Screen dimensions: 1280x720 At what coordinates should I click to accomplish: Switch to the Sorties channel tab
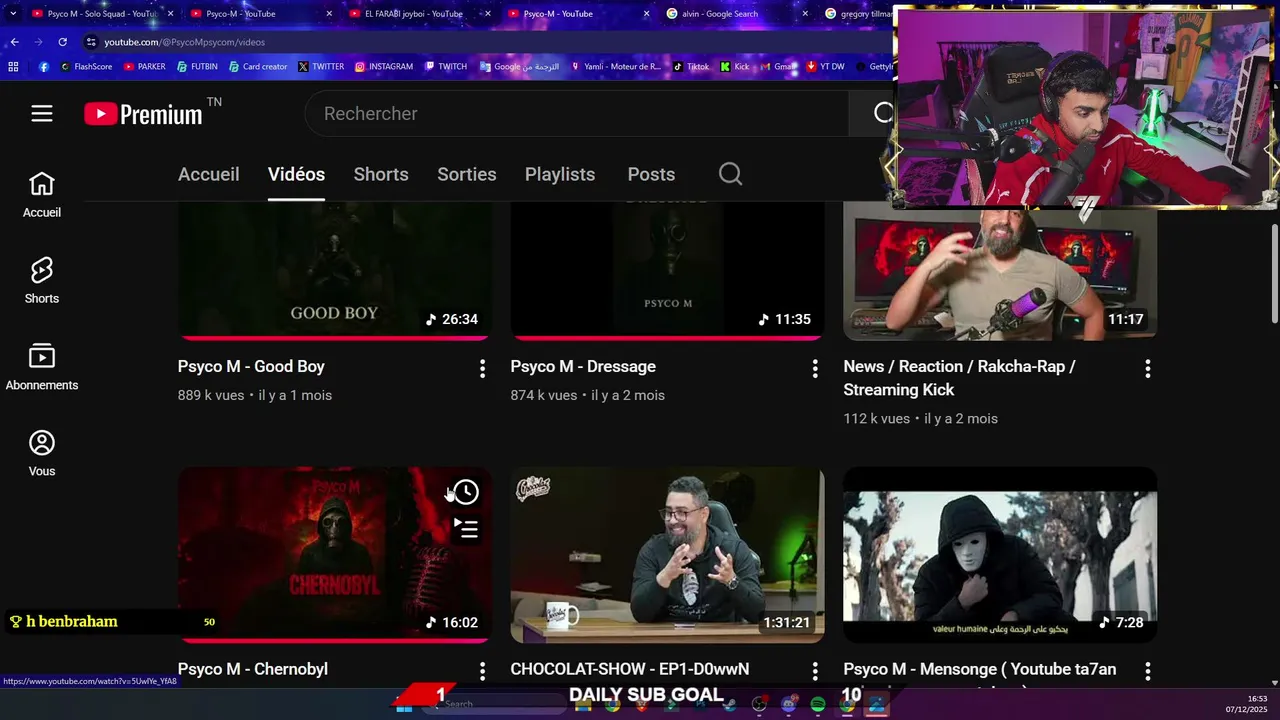pos(467,174)
